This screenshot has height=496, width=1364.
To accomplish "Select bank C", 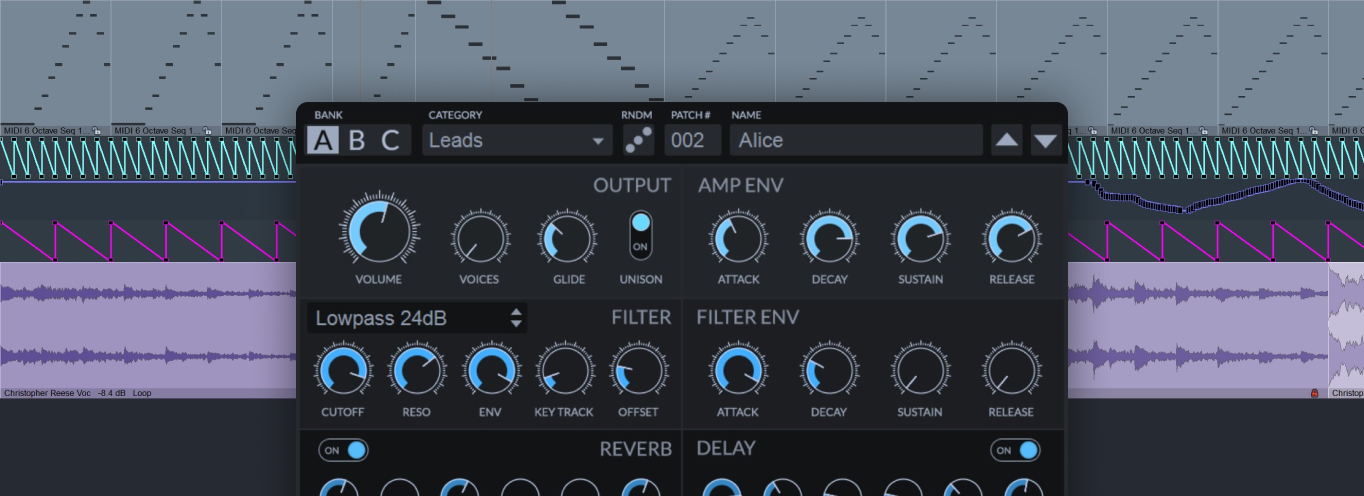I will coord(391,141).
